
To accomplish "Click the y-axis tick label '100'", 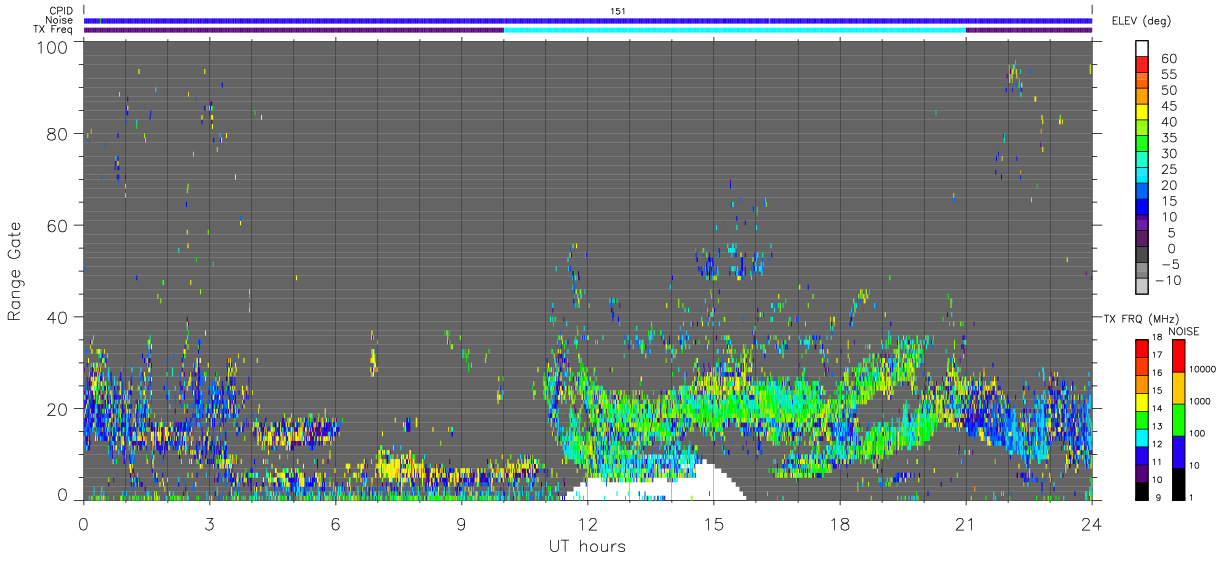I will [x=51, y=47].
